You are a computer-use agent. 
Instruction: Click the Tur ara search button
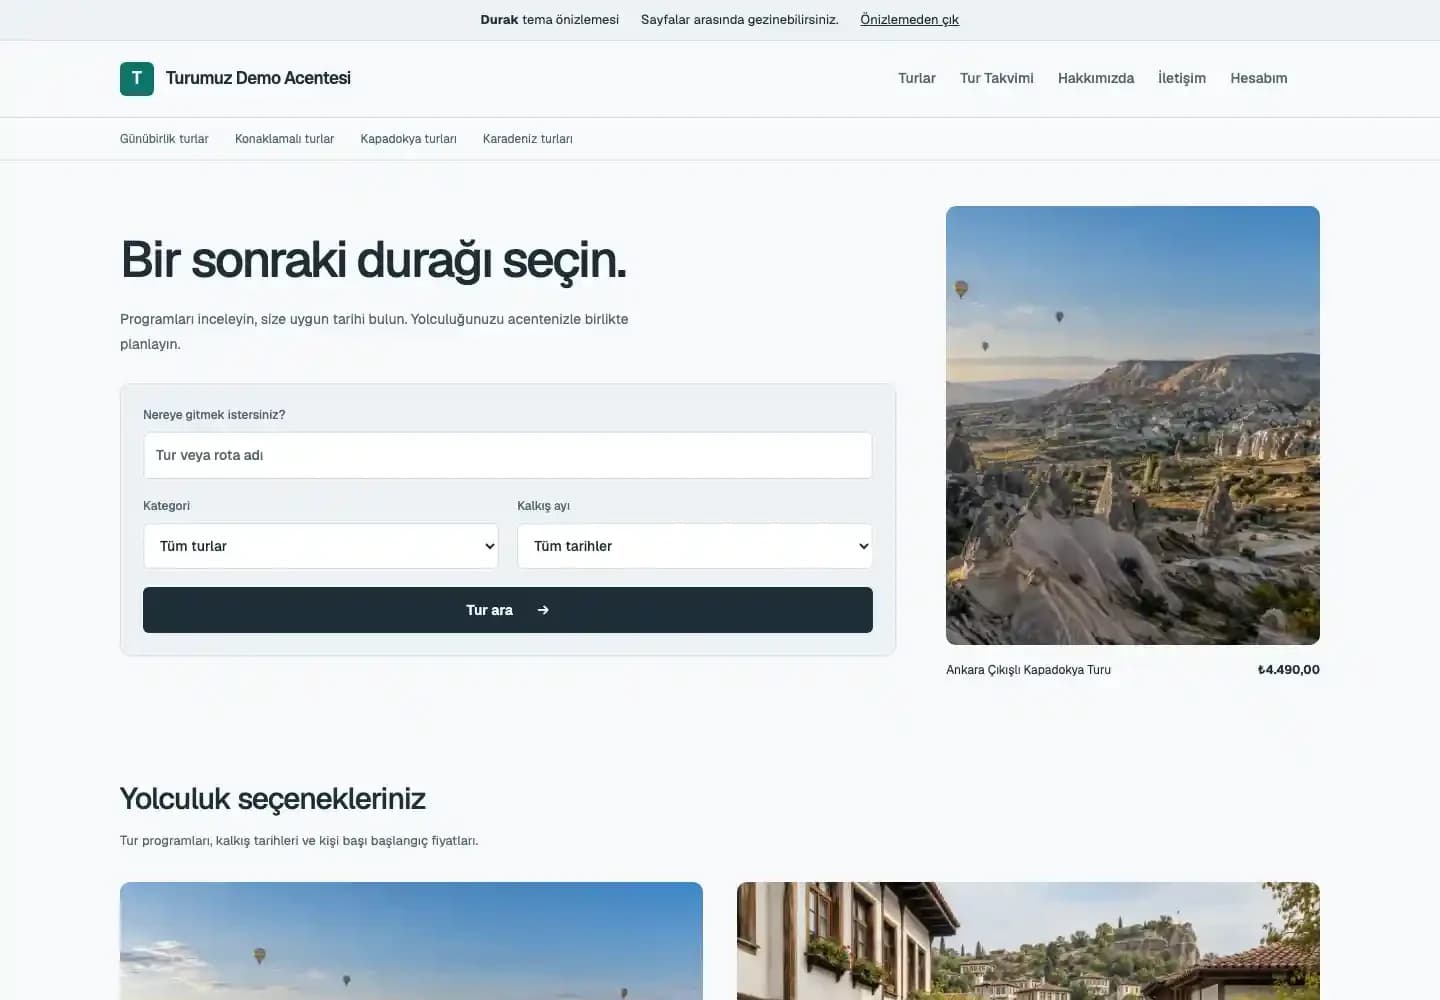click(508, 610)
